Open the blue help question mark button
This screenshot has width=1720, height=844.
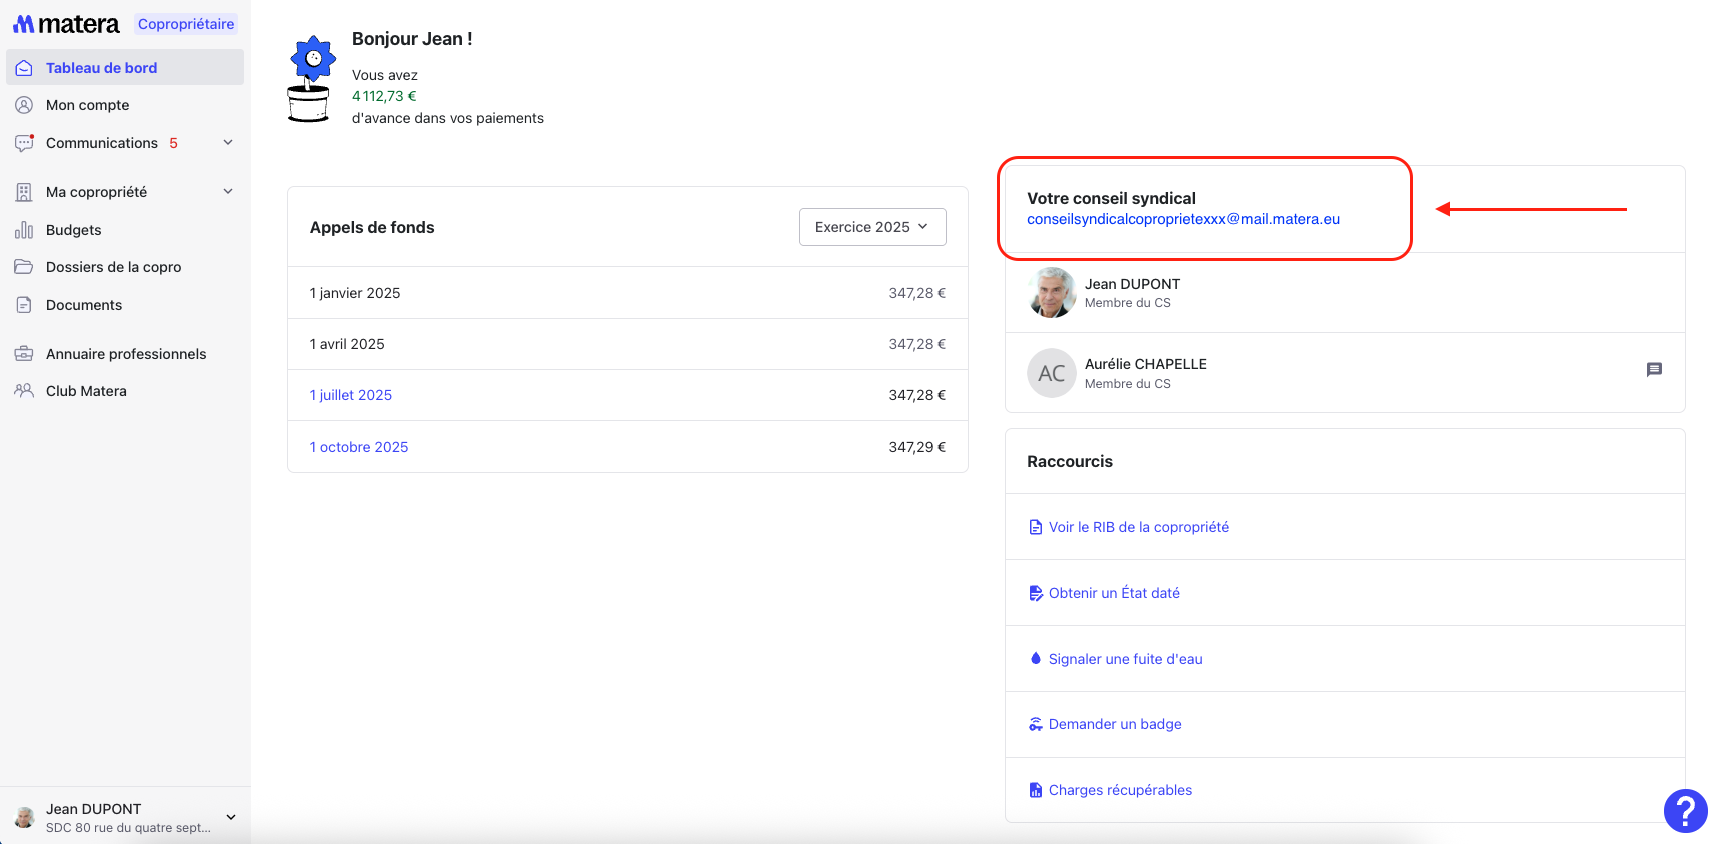tap(1685, 810)
